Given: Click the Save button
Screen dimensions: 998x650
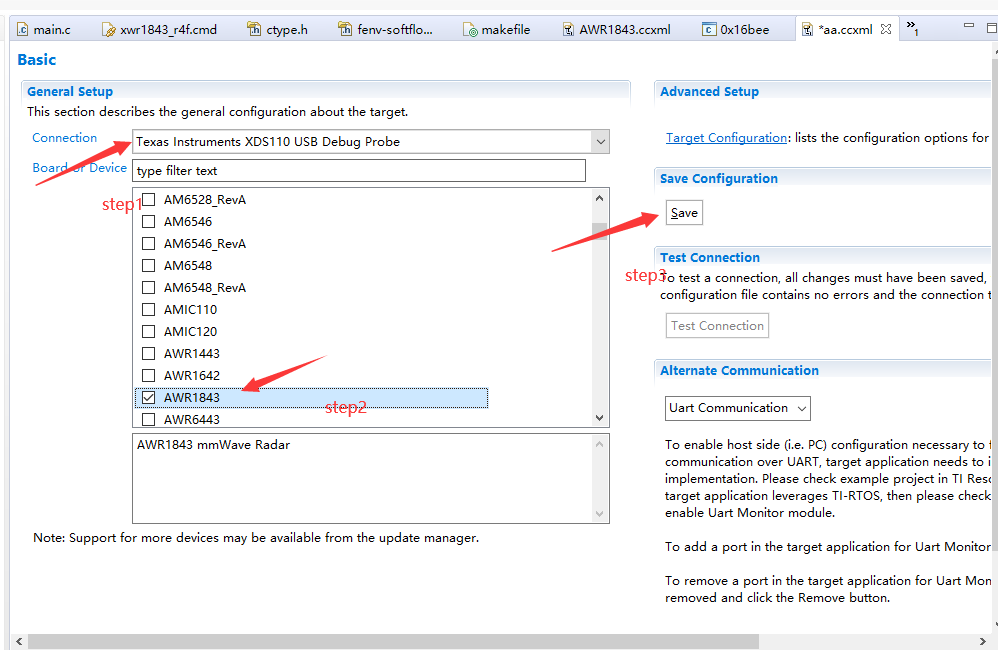Looking at the screenshot, I should point(683,212).
